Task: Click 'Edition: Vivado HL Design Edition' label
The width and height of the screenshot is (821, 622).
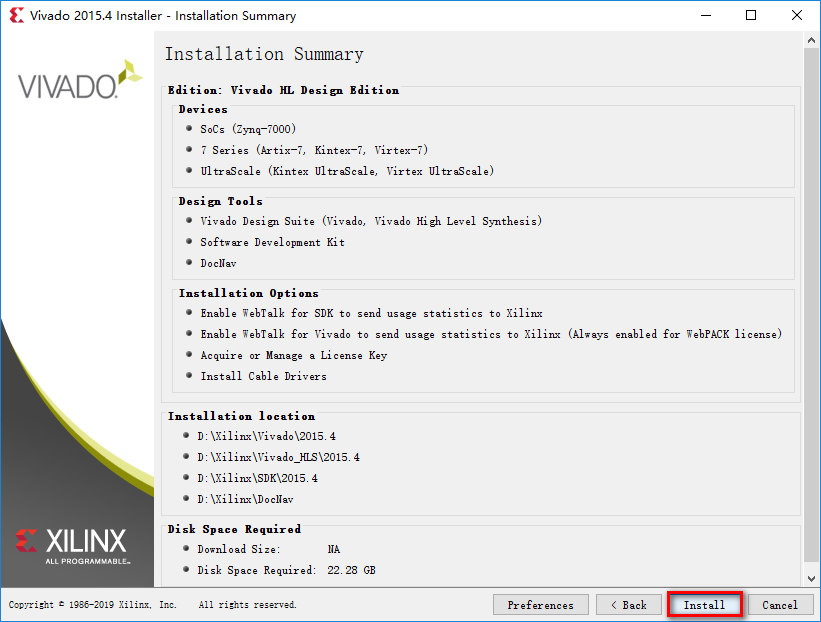Action: (x=283, y=91)
